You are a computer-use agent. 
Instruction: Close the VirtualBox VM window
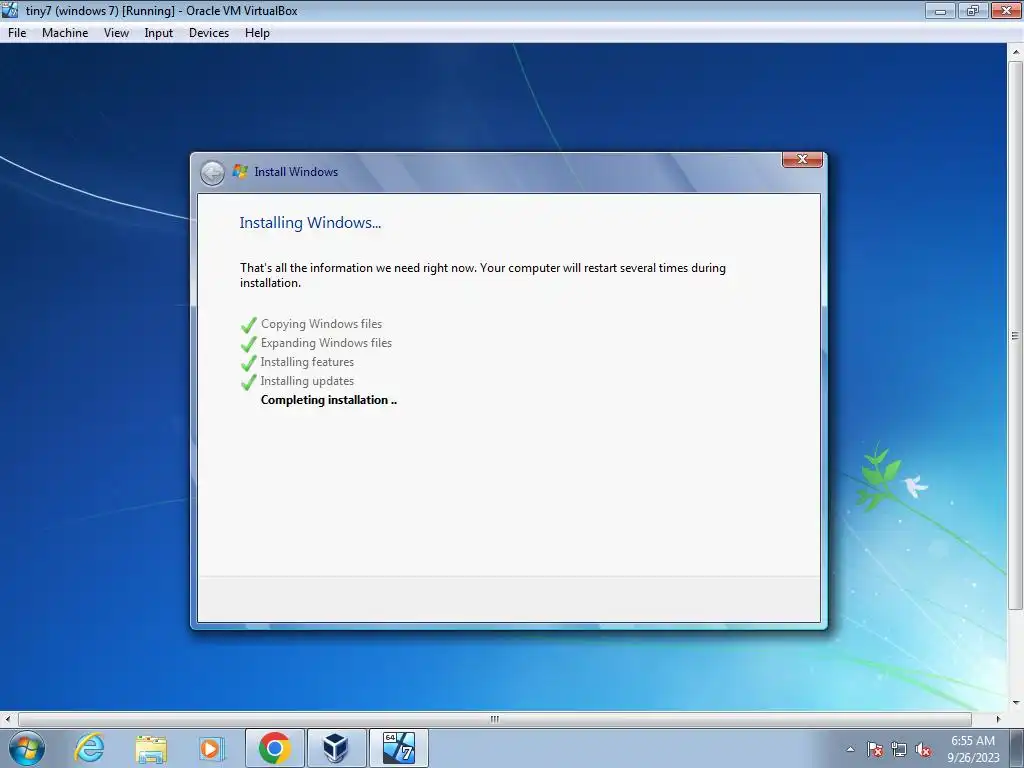tap(1006, 10)
